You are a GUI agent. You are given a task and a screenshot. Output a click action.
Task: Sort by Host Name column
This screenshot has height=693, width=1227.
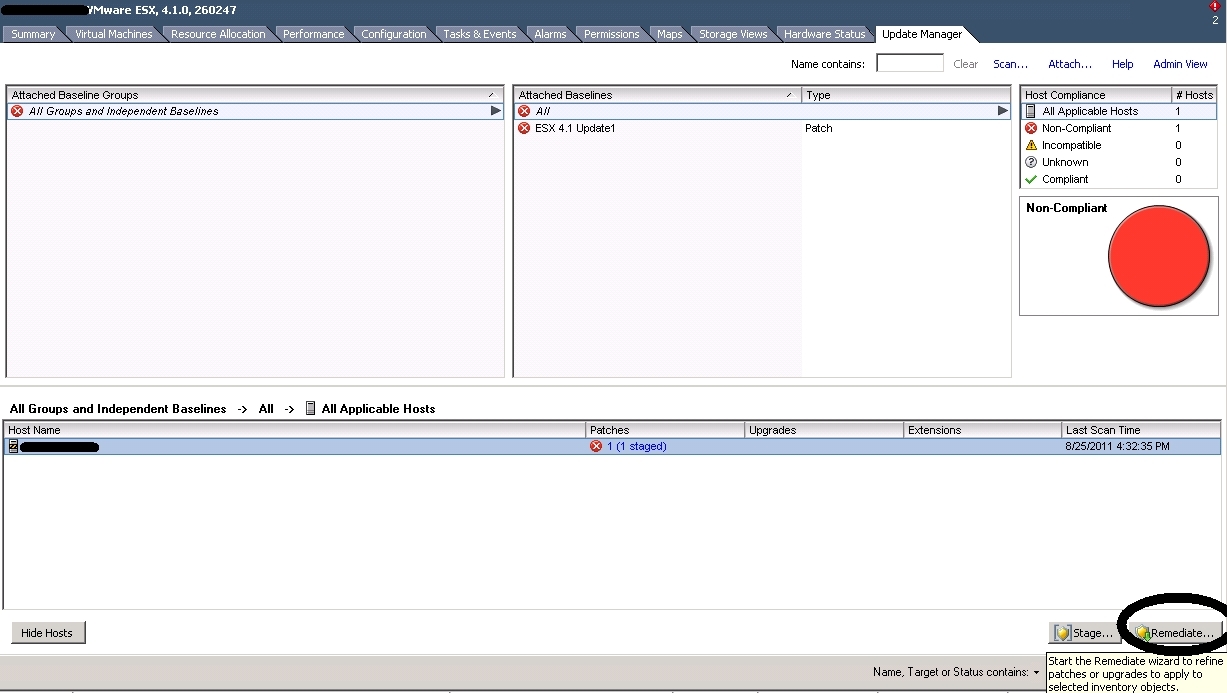pos(295,430)
